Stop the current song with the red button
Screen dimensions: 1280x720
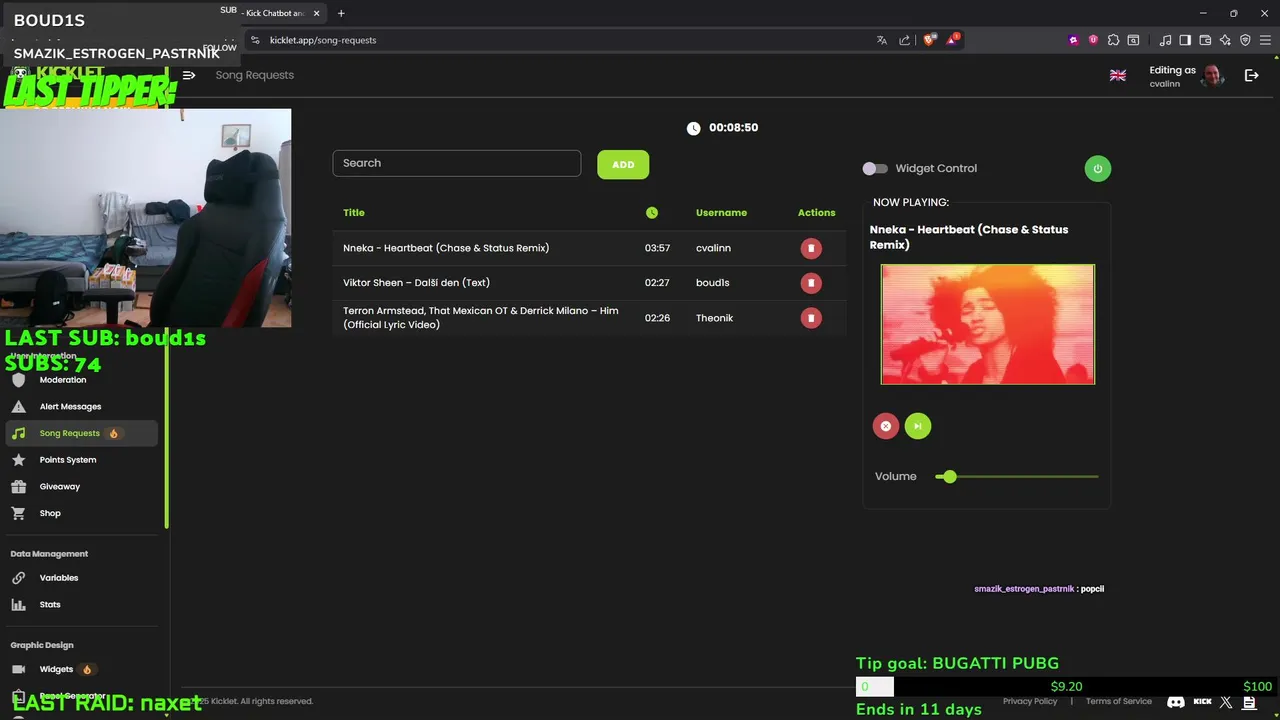[885, 426]
